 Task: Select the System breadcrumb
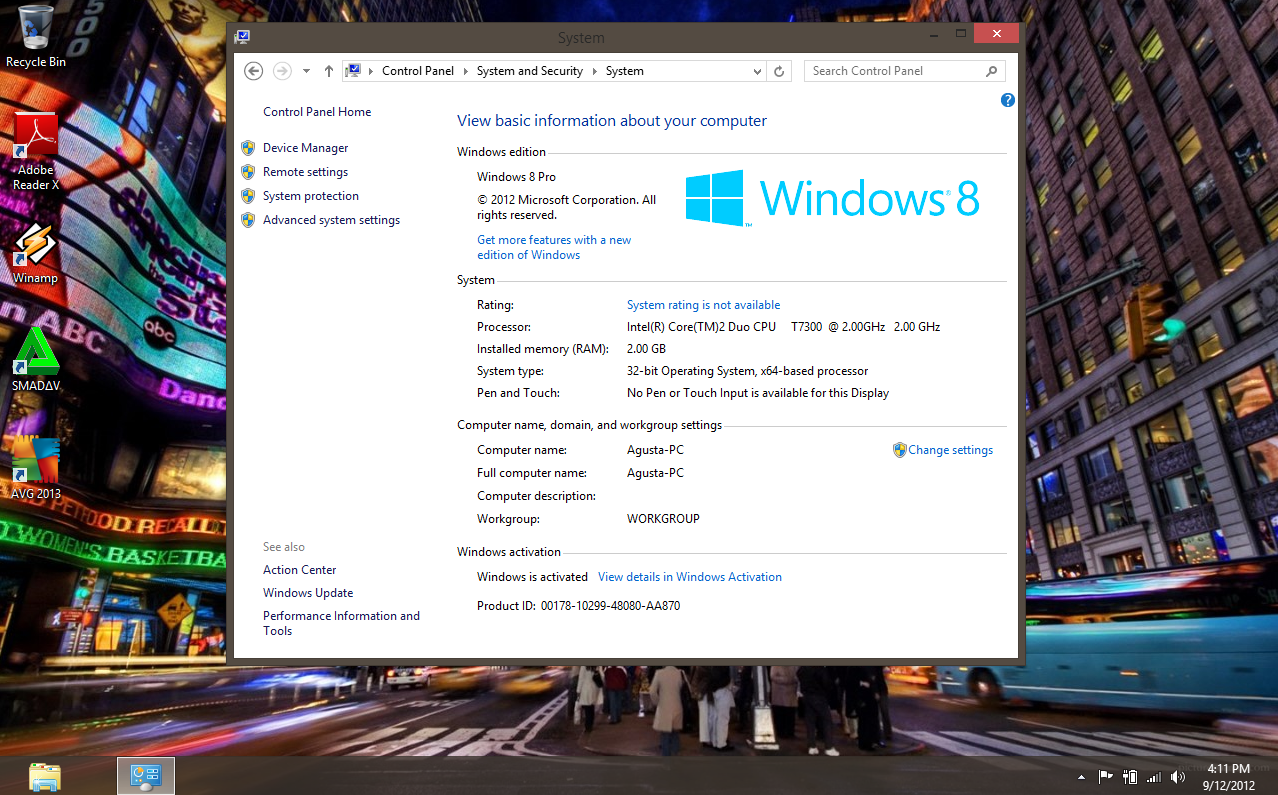pos(625,71)
